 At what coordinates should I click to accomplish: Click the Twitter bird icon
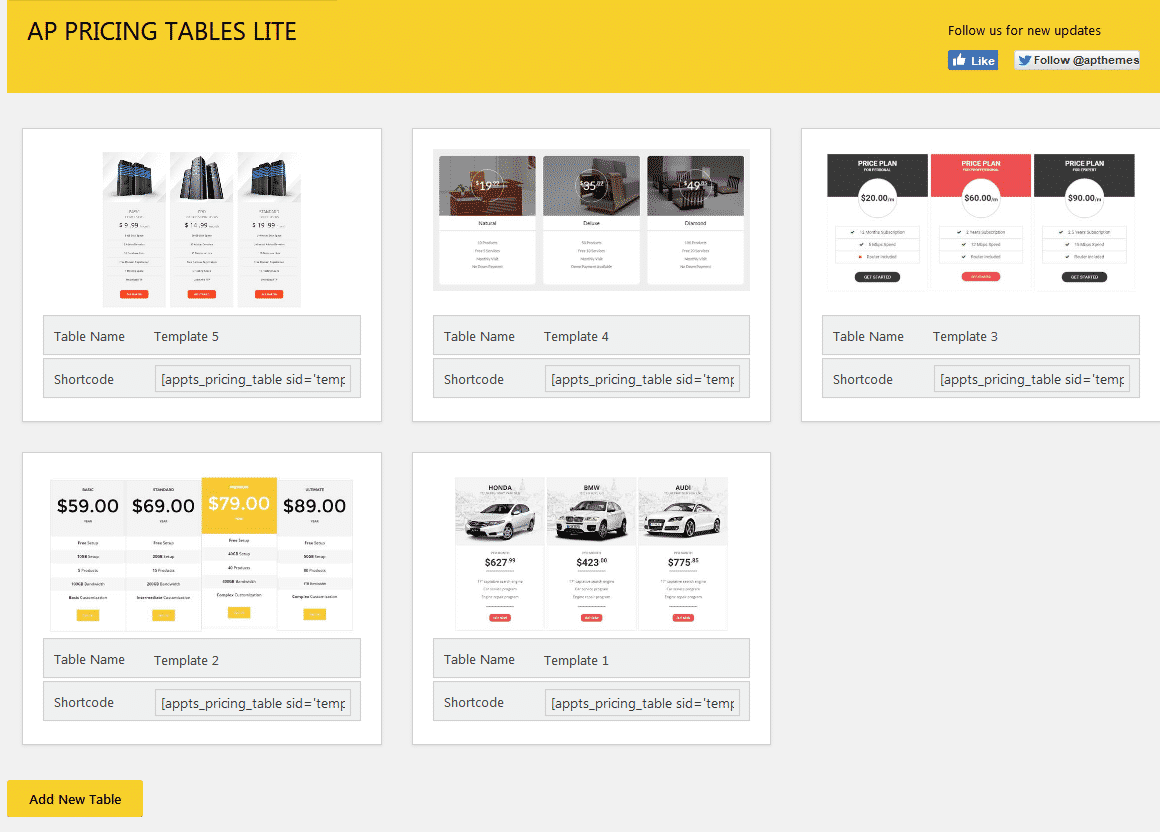(1024, 60)
